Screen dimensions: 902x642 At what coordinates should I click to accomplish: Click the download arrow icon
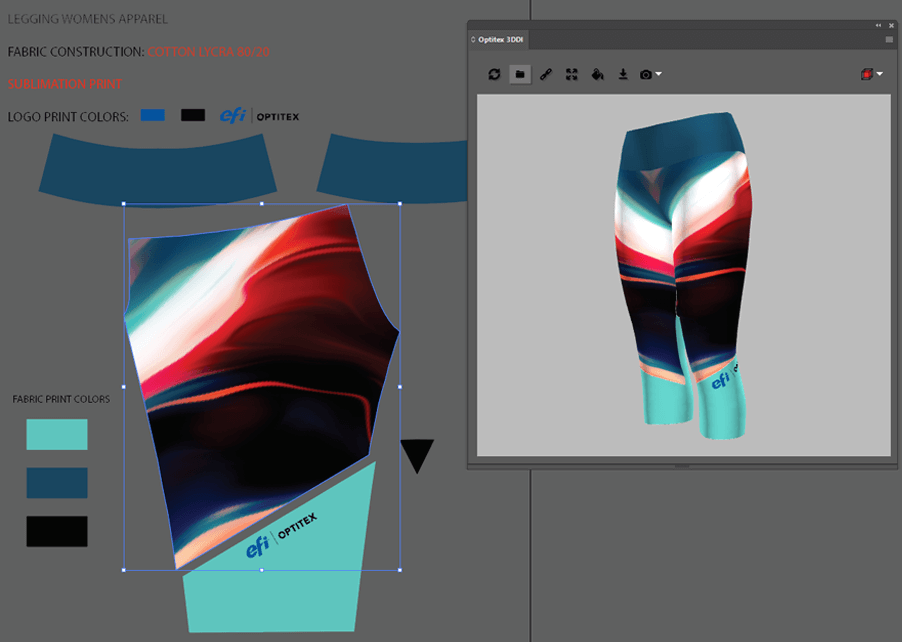pos(623,74)
